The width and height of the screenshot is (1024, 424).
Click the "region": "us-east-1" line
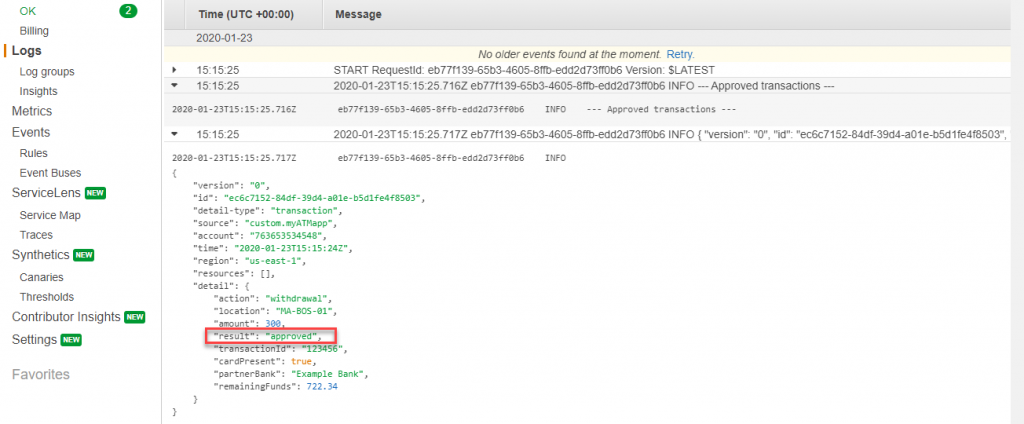point(250,261)
